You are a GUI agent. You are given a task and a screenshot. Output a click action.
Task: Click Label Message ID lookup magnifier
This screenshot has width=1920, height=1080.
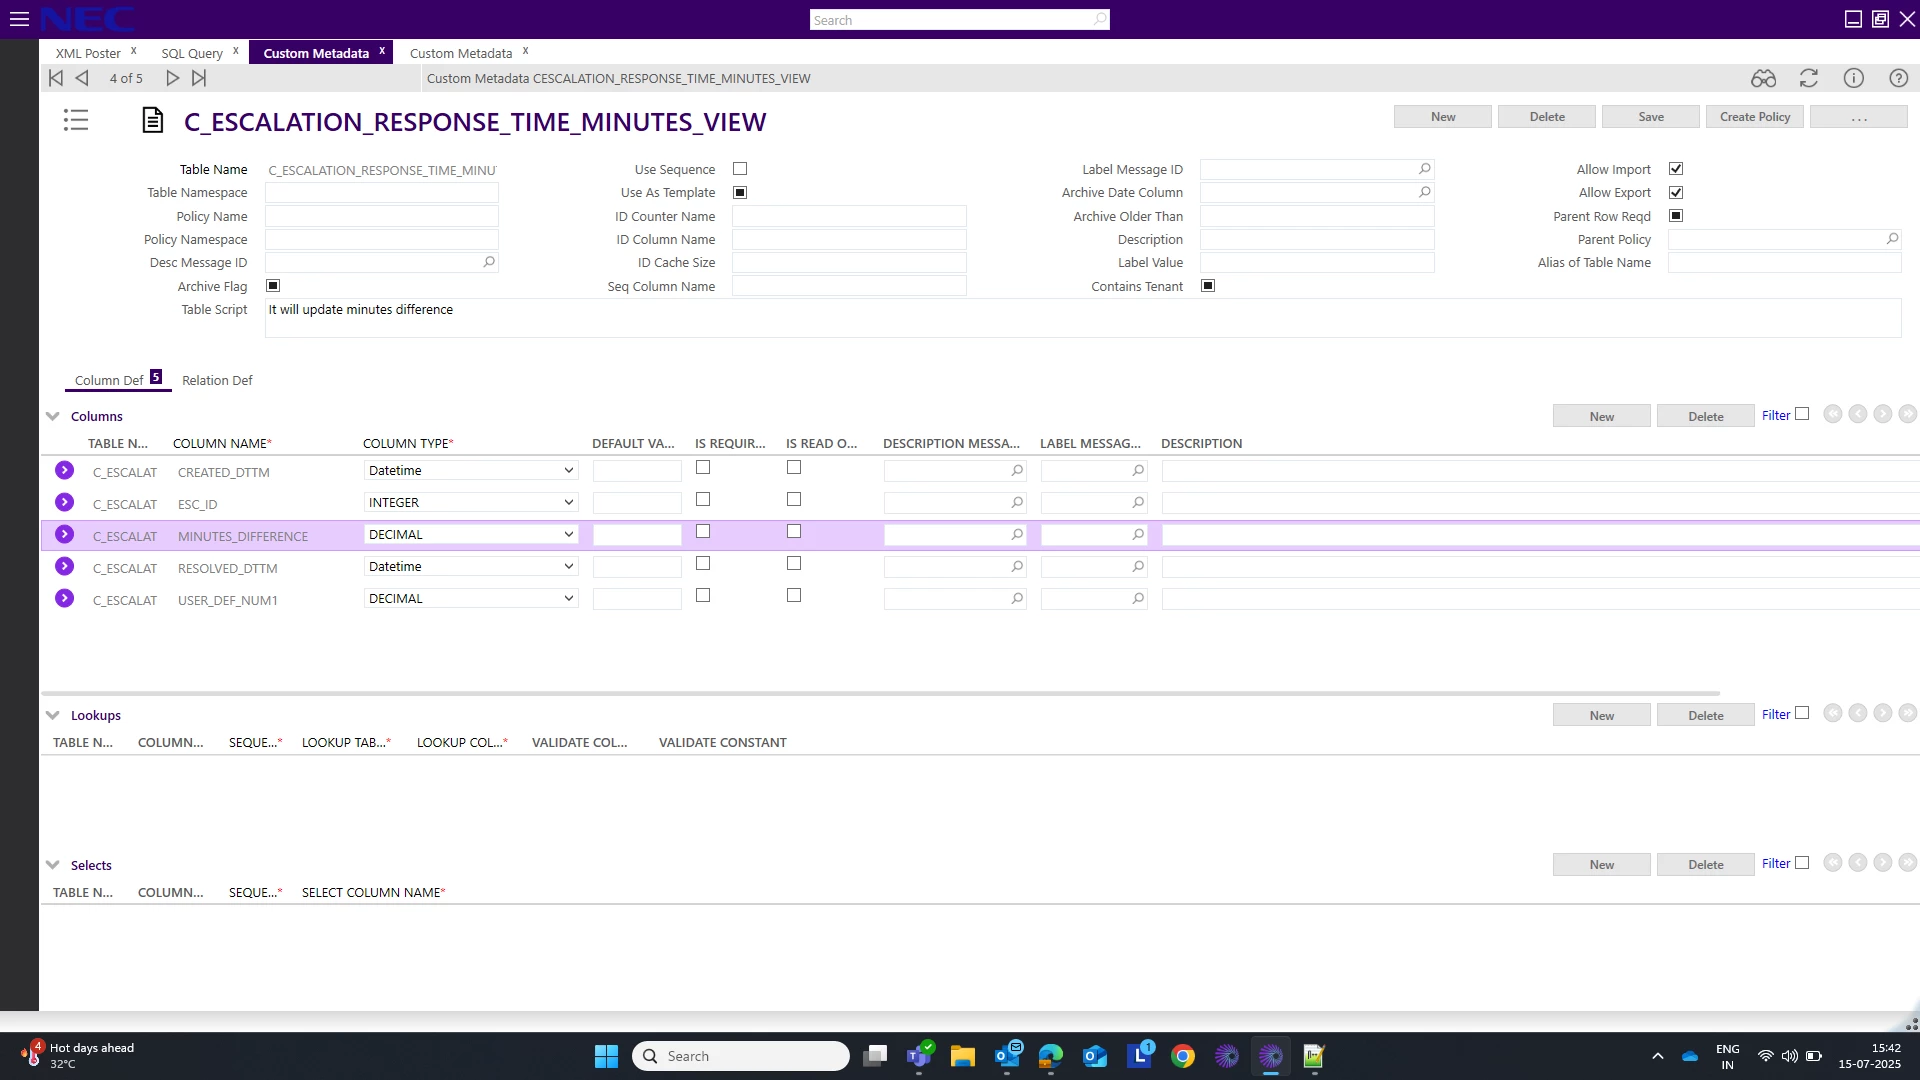point(1424,169)
